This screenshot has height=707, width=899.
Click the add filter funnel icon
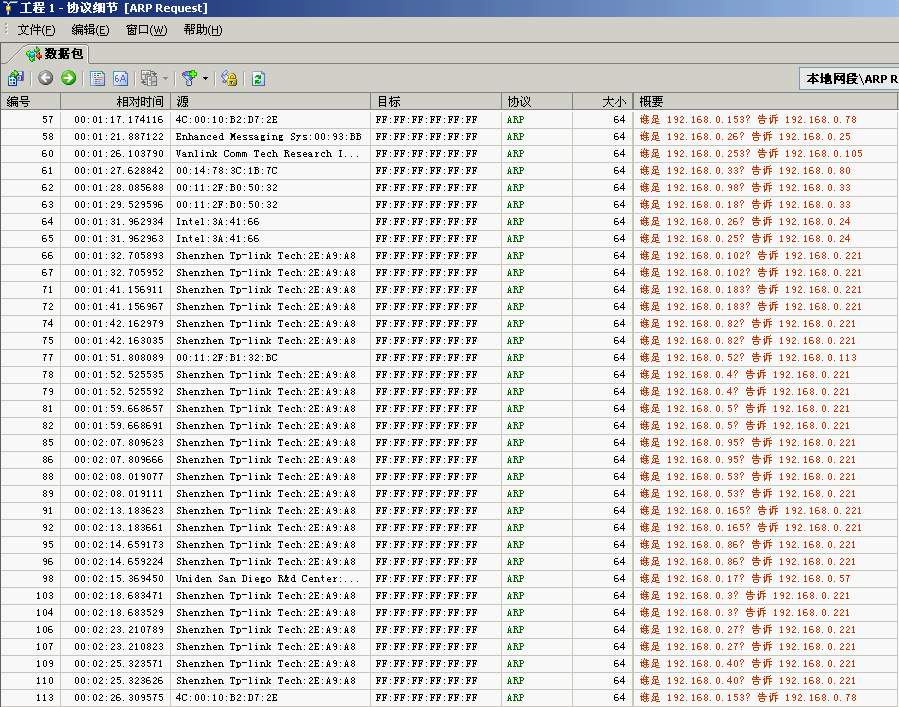pyautogui.click(x=189, y=78)
